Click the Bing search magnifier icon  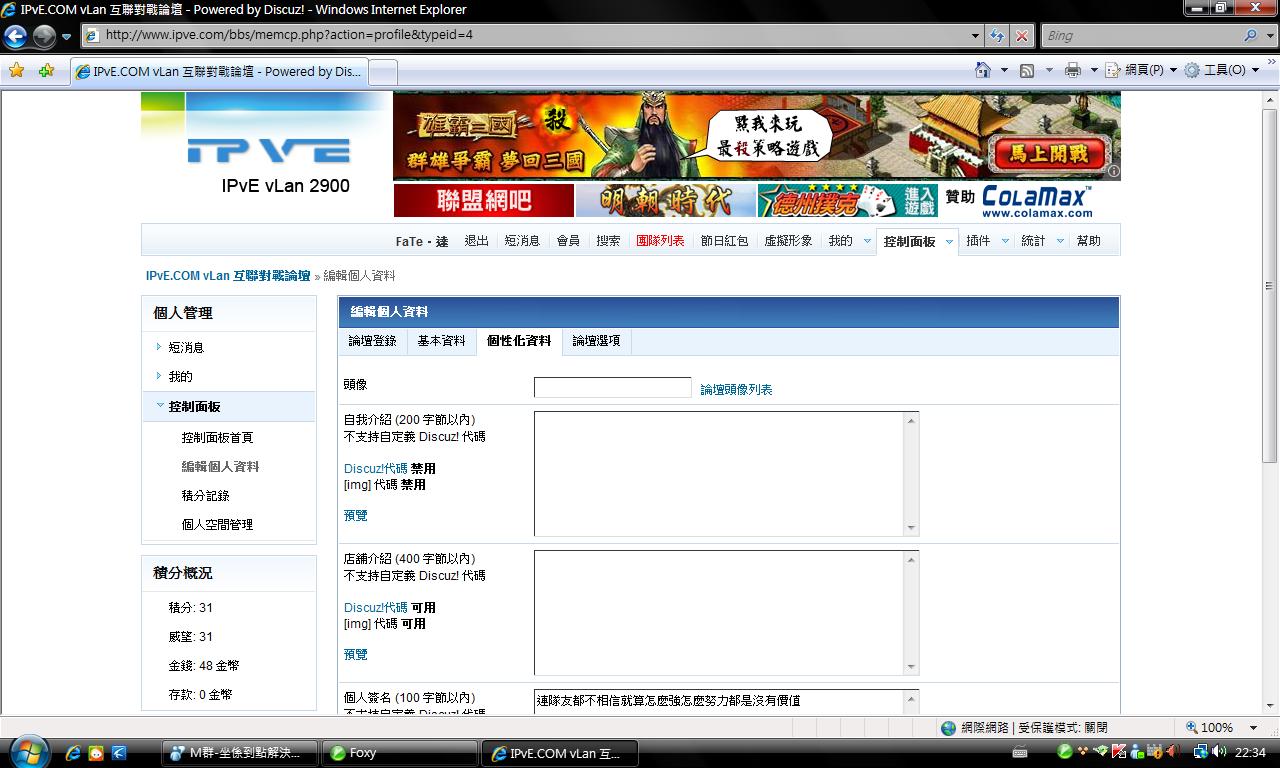tap(1250, 35)
